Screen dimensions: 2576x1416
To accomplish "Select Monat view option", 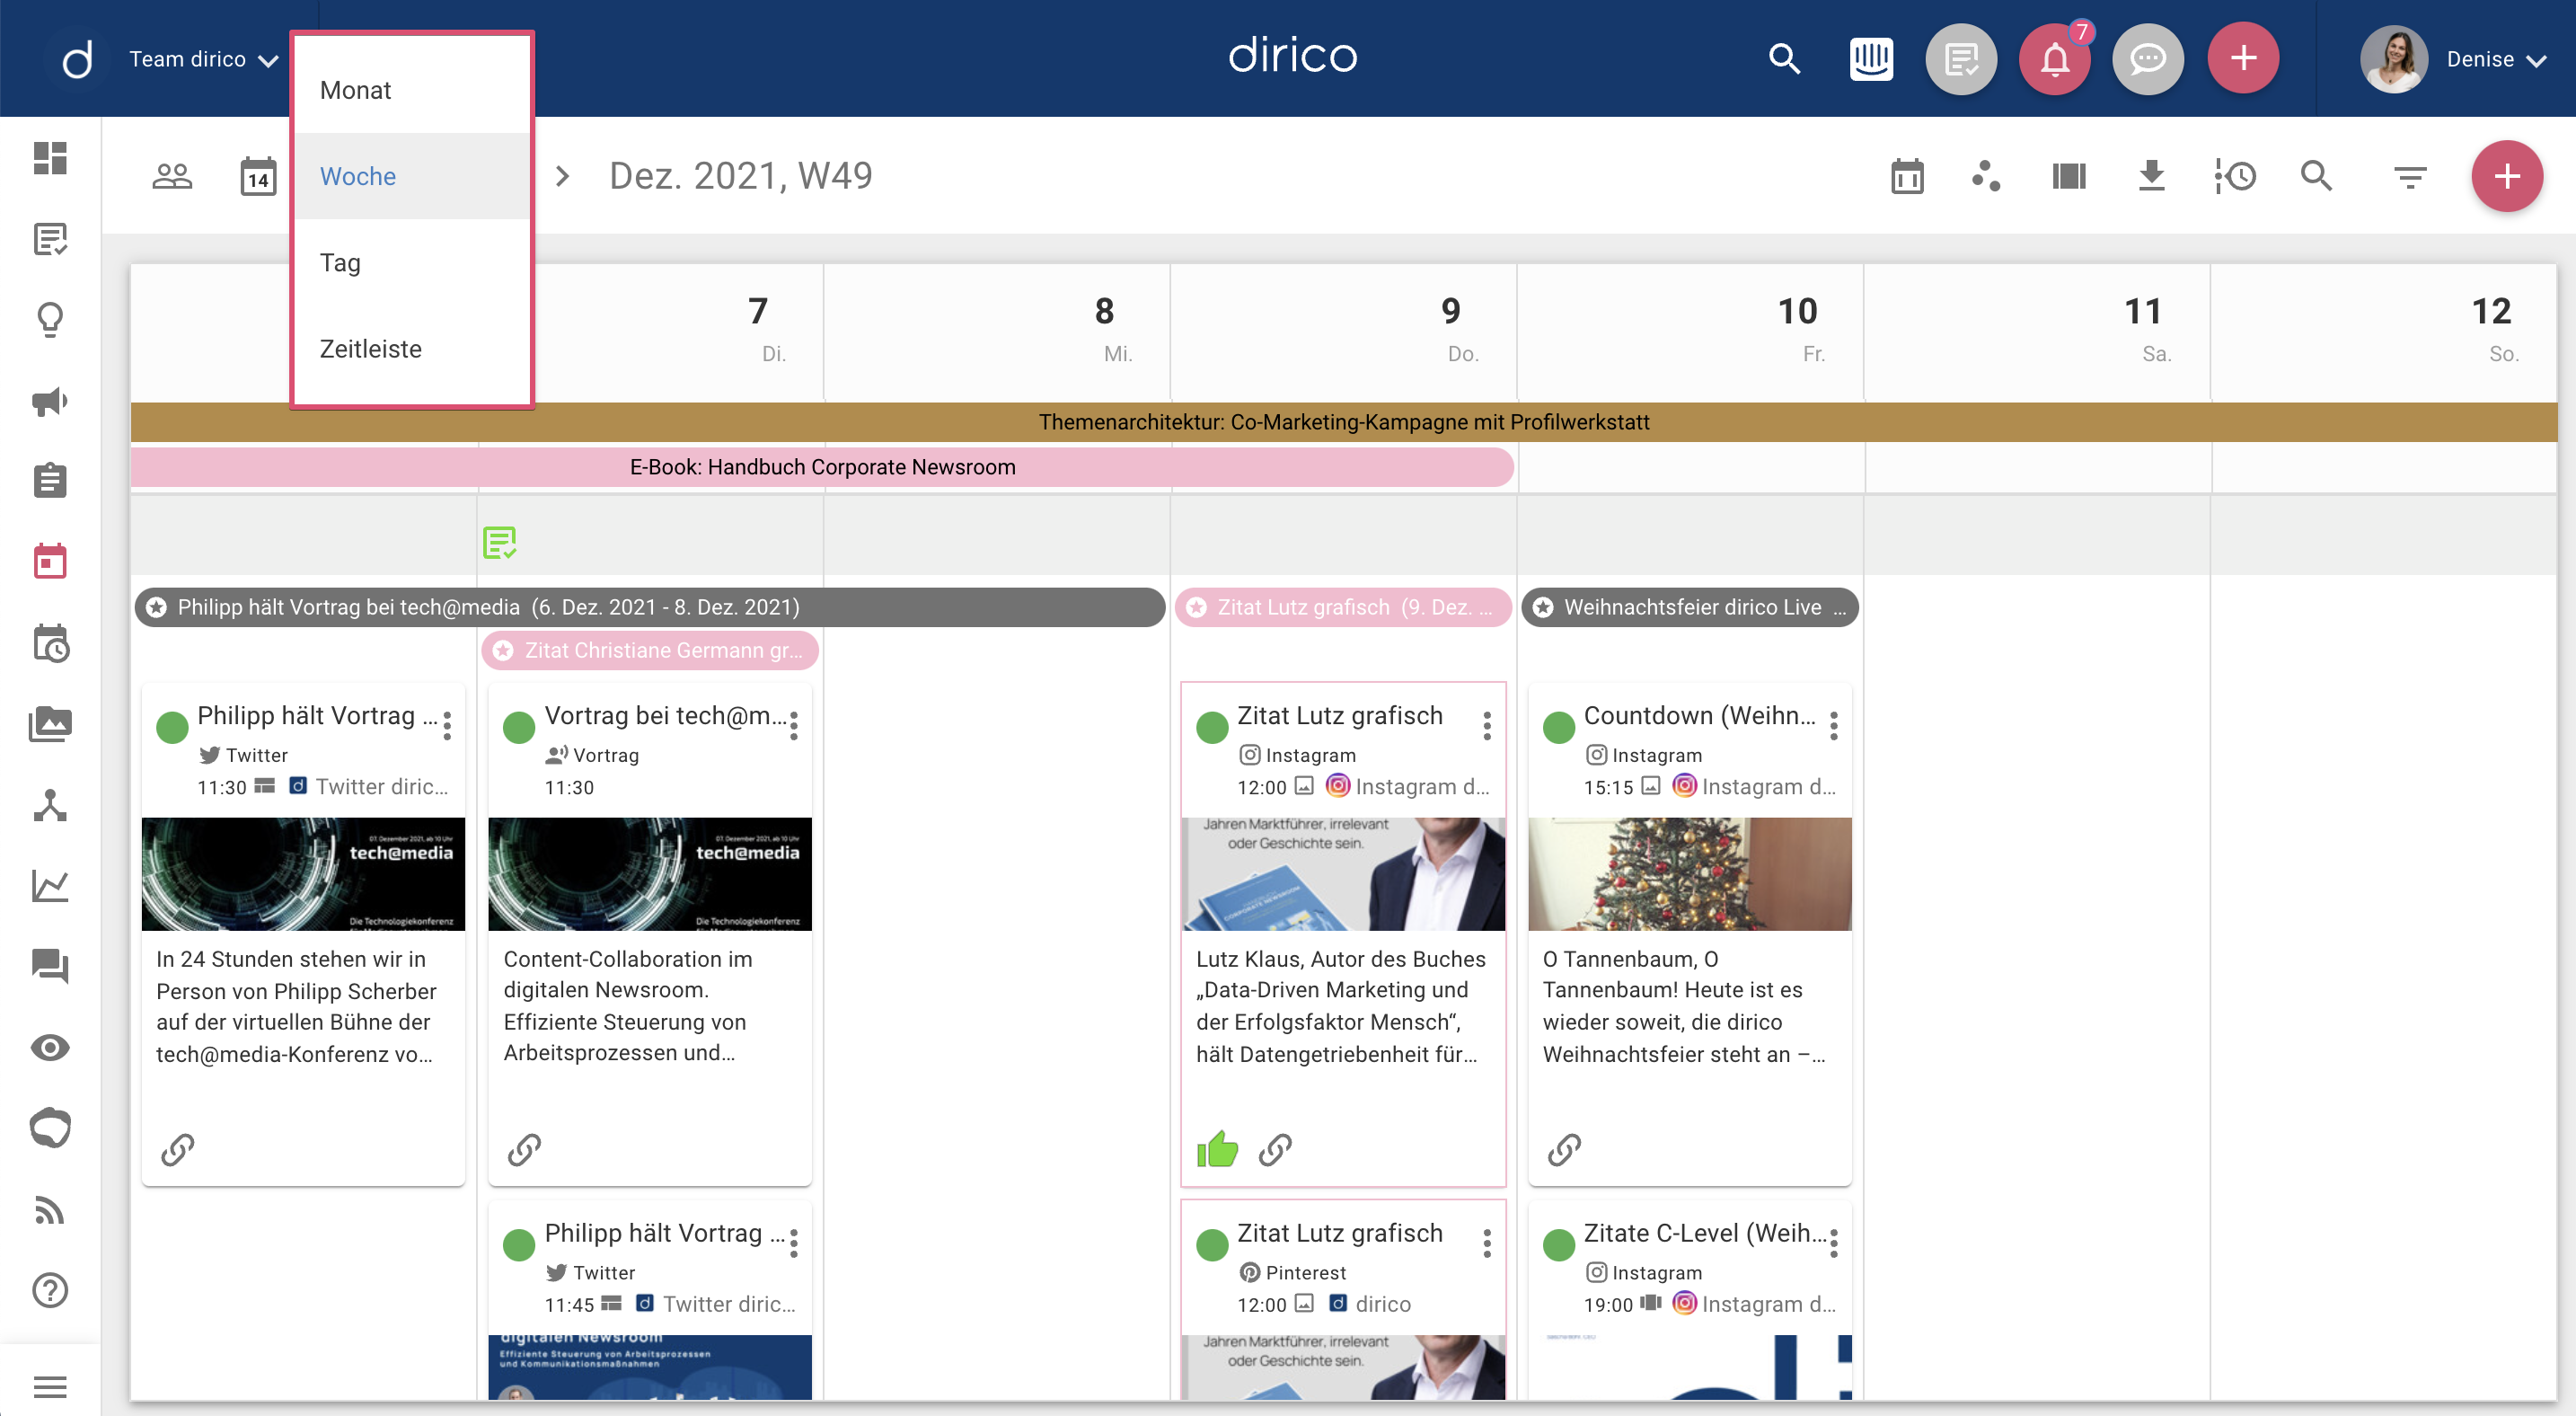I will 412,90.
